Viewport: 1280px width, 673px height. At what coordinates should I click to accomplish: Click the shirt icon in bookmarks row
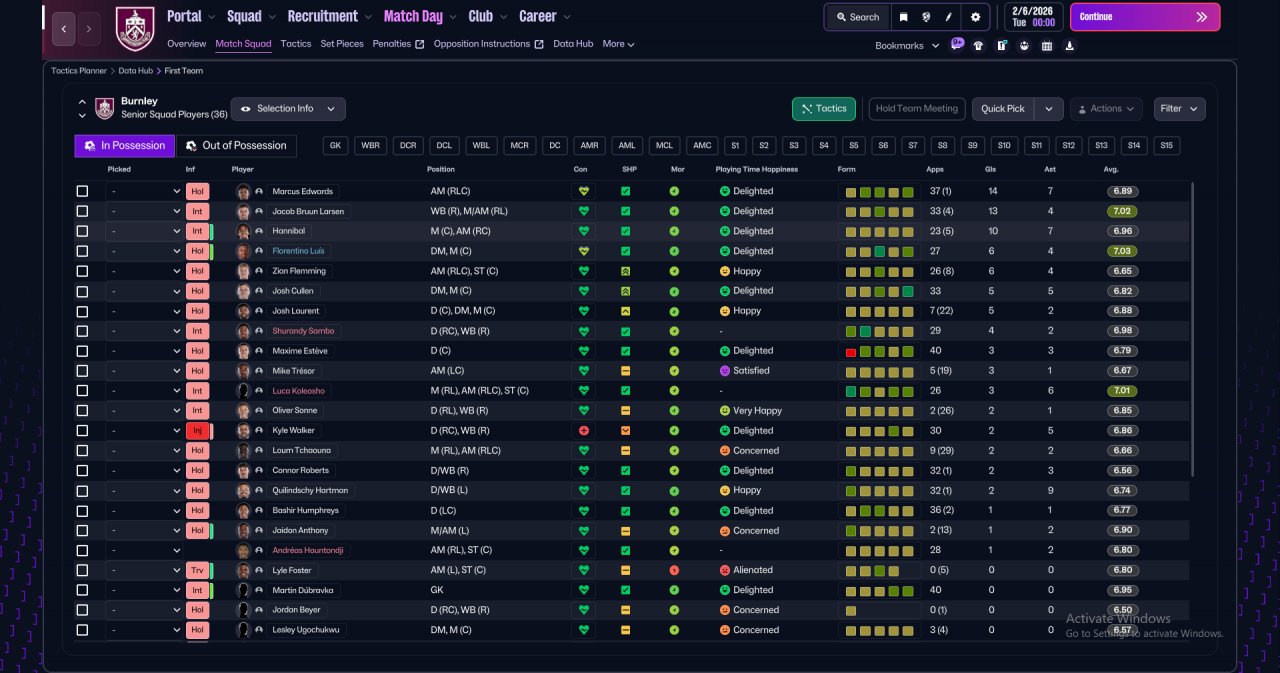click(x=978, y=45)
